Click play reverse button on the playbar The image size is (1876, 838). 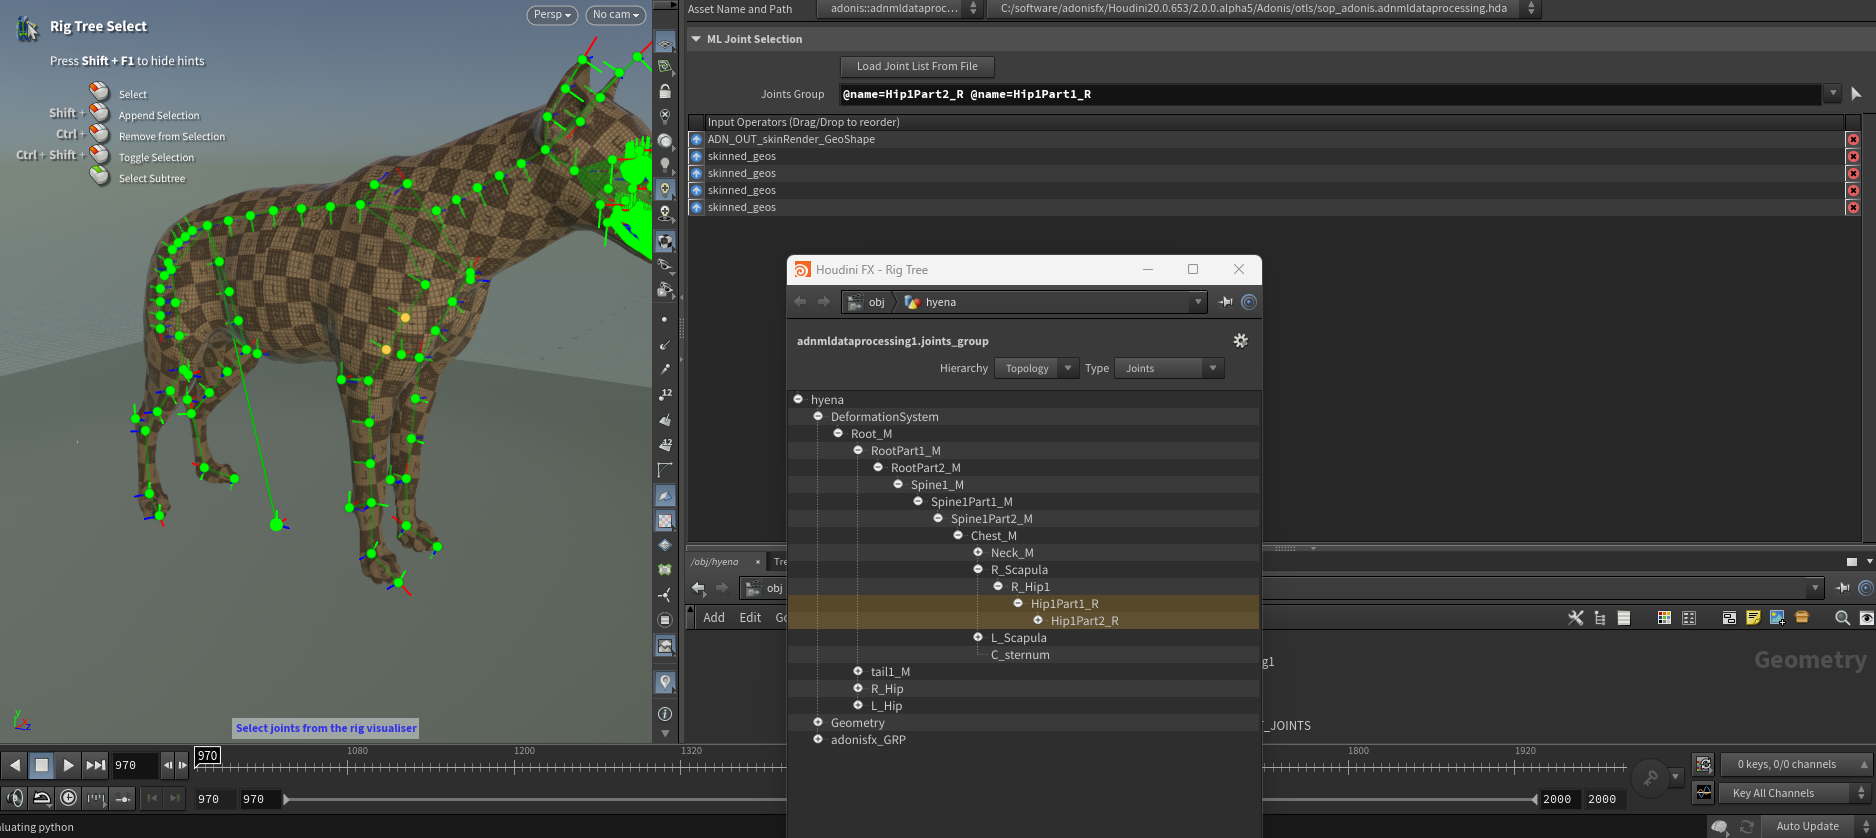tap(14, 766)
